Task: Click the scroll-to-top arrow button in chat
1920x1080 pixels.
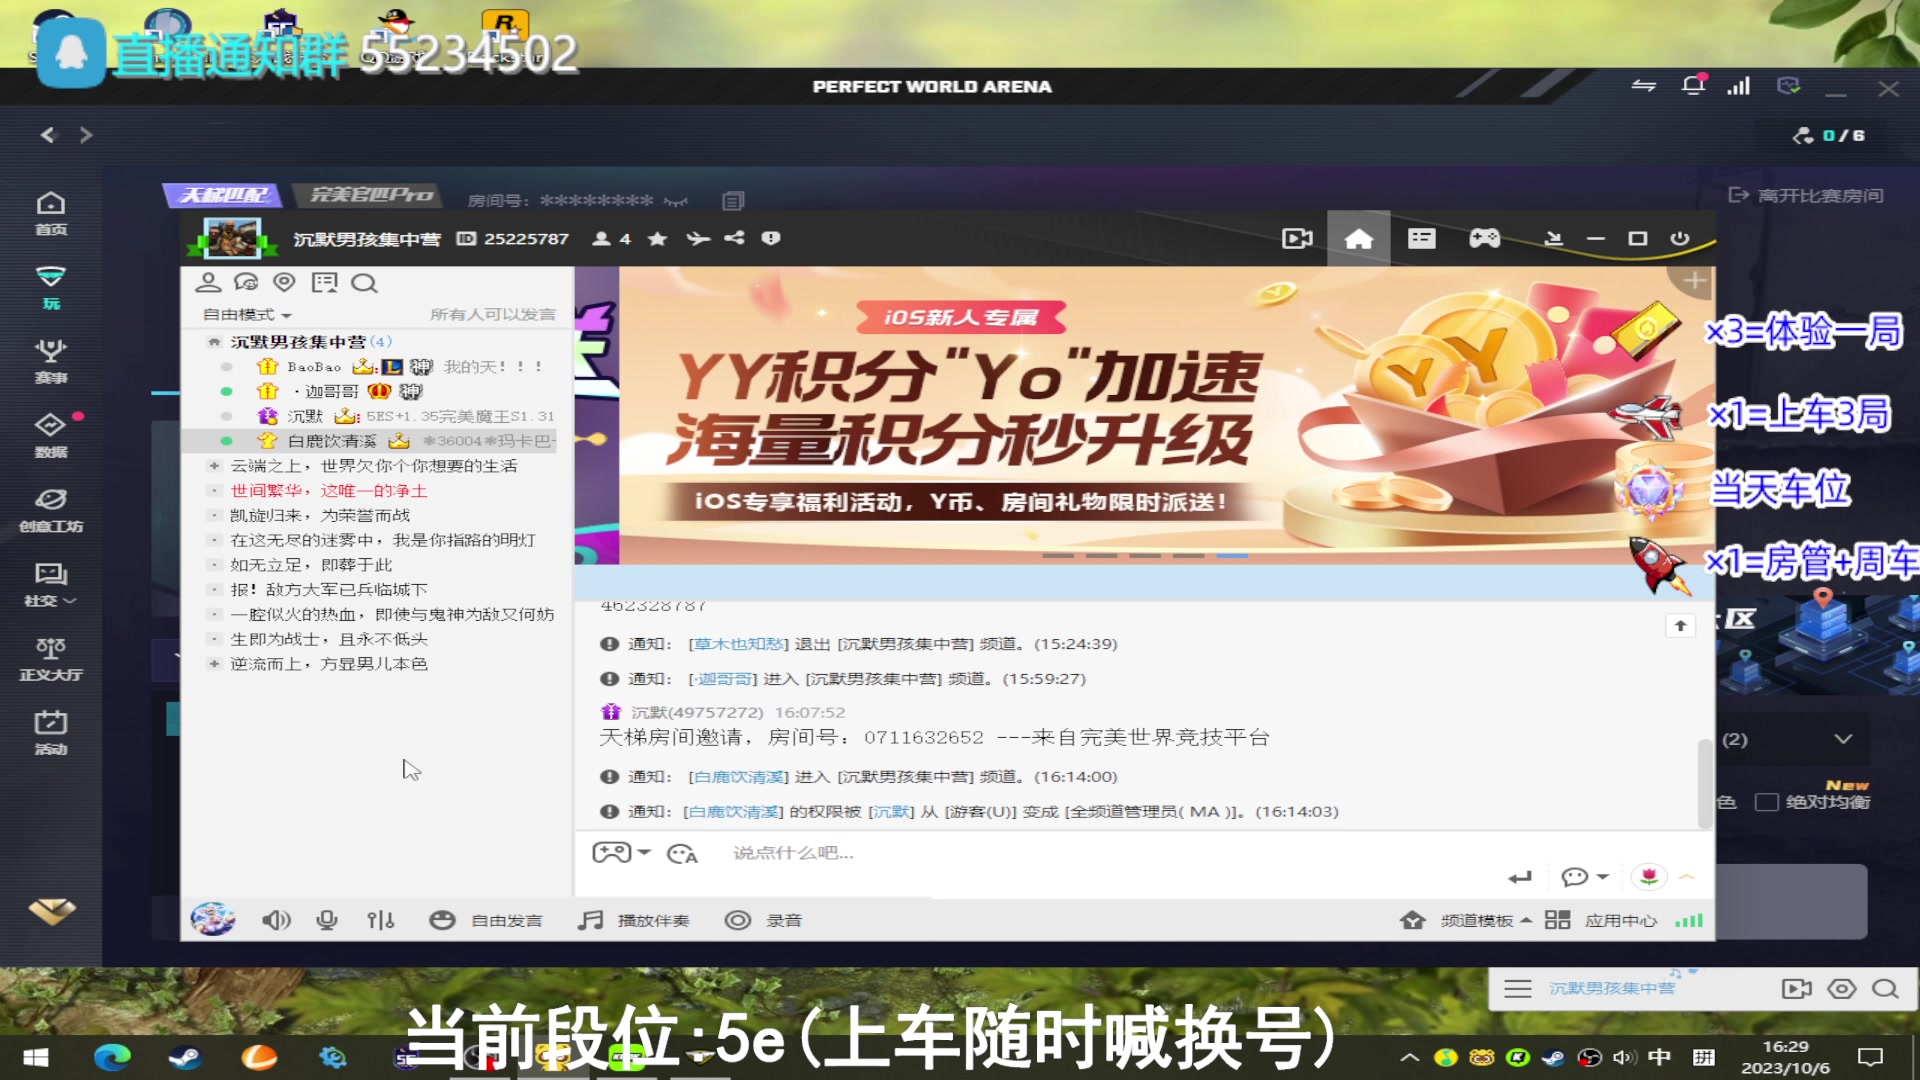Action: tap(1680, 626)
